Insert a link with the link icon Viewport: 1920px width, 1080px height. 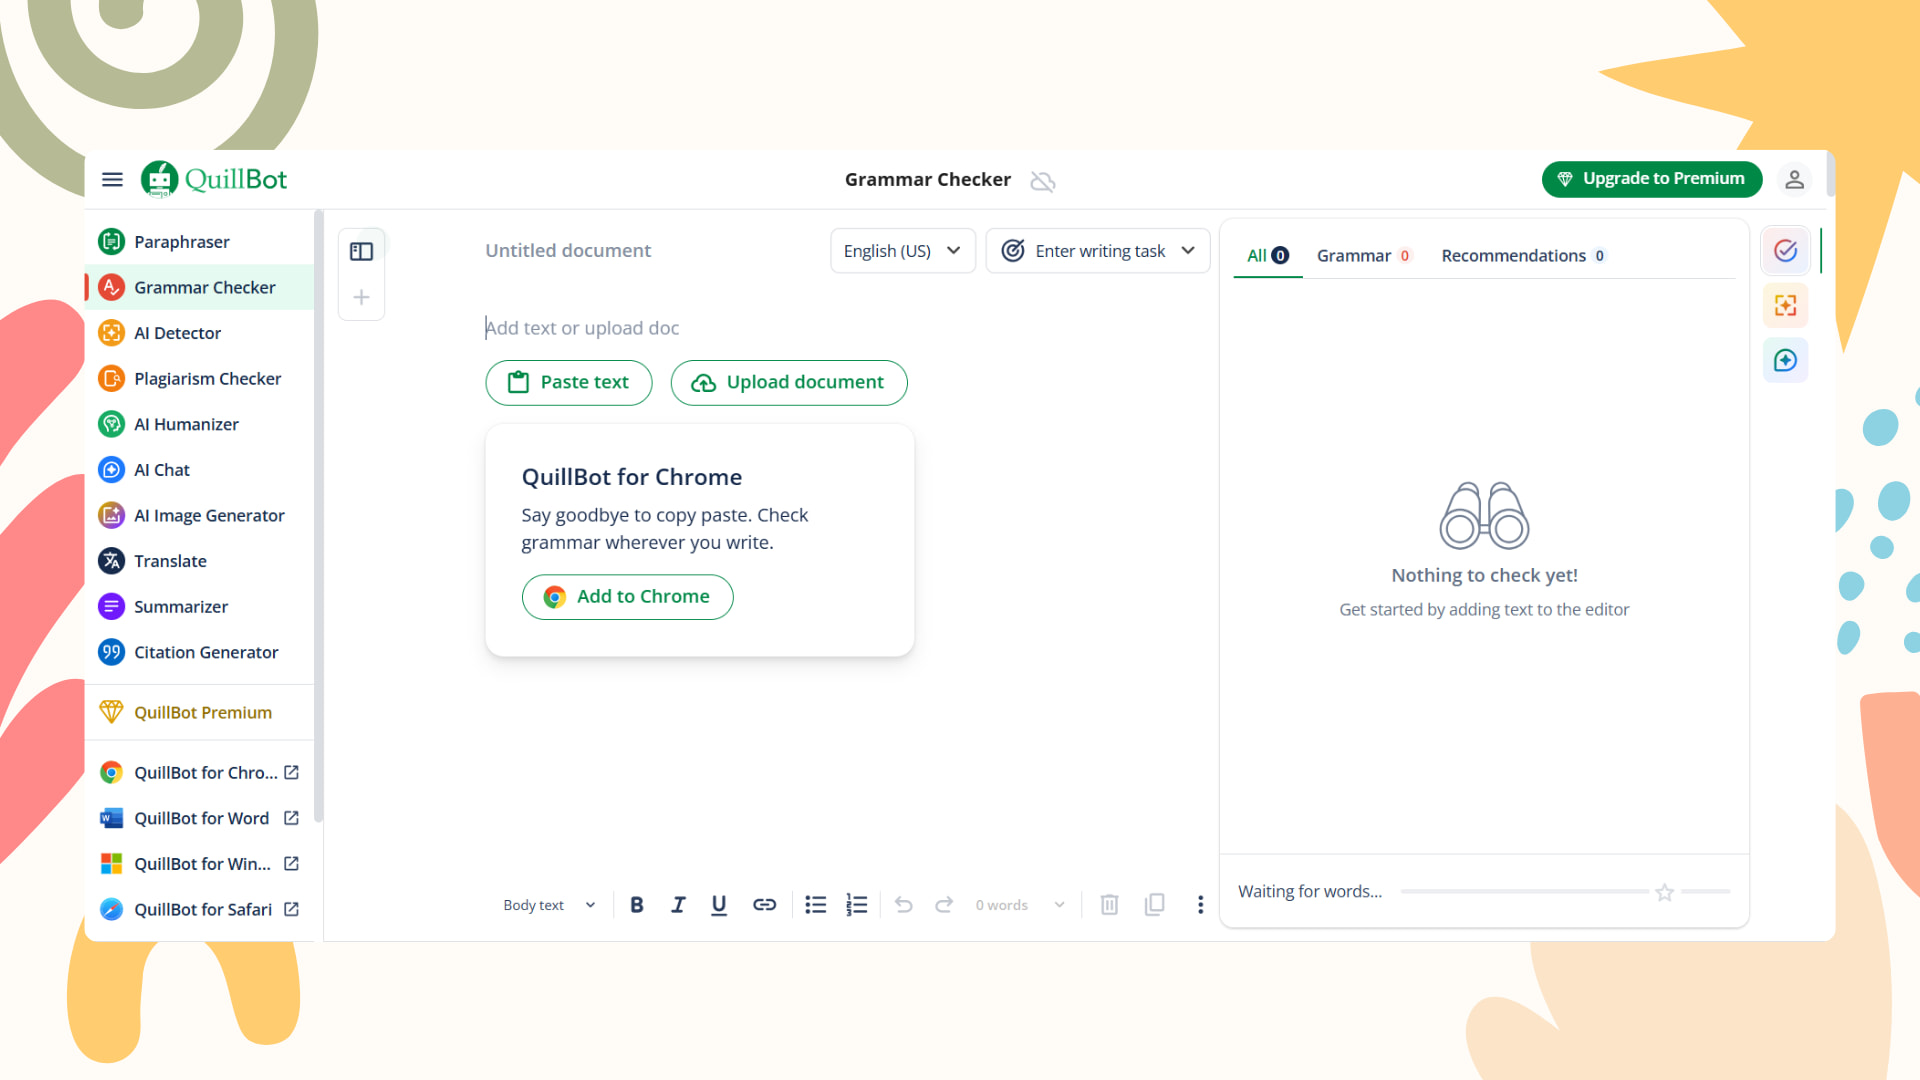point(764,905)
